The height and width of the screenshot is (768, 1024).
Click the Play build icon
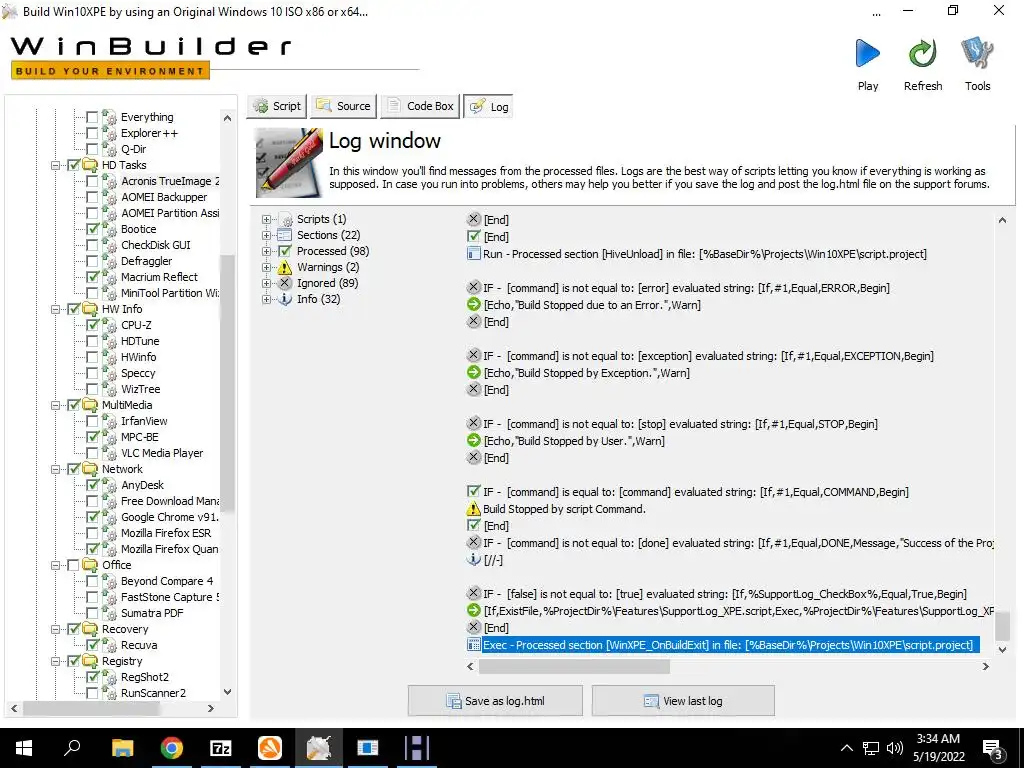(867, 54)
